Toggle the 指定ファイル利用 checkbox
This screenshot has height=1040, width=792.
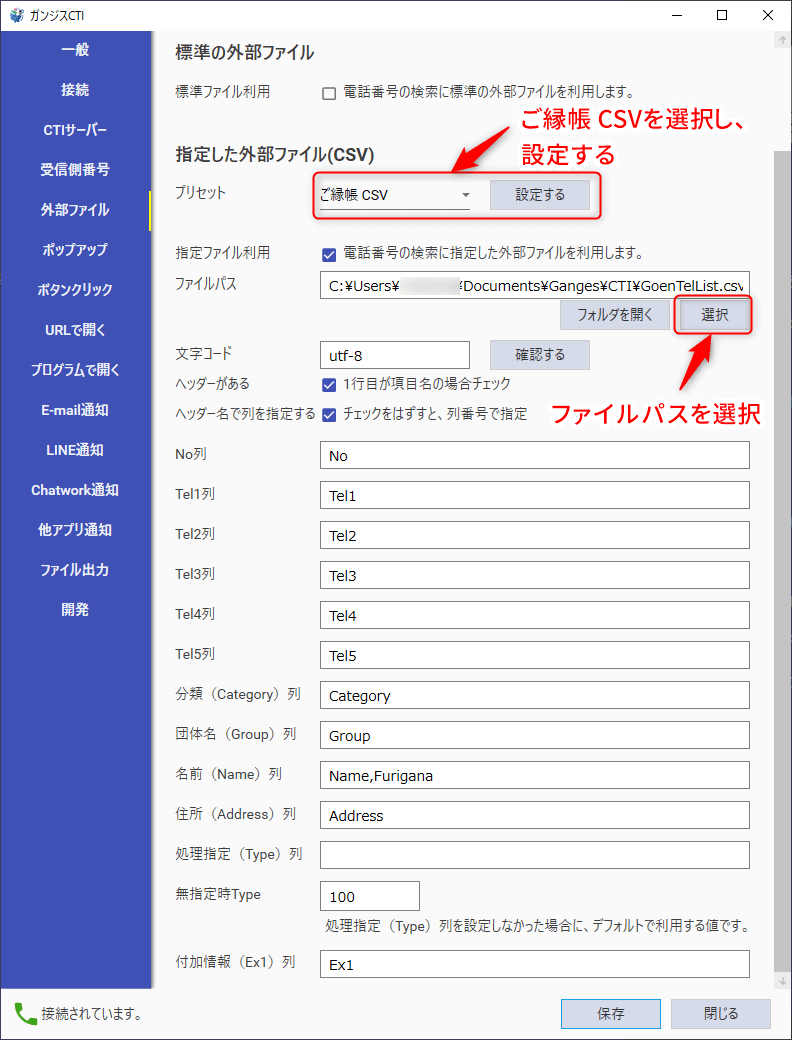(329, 254)
